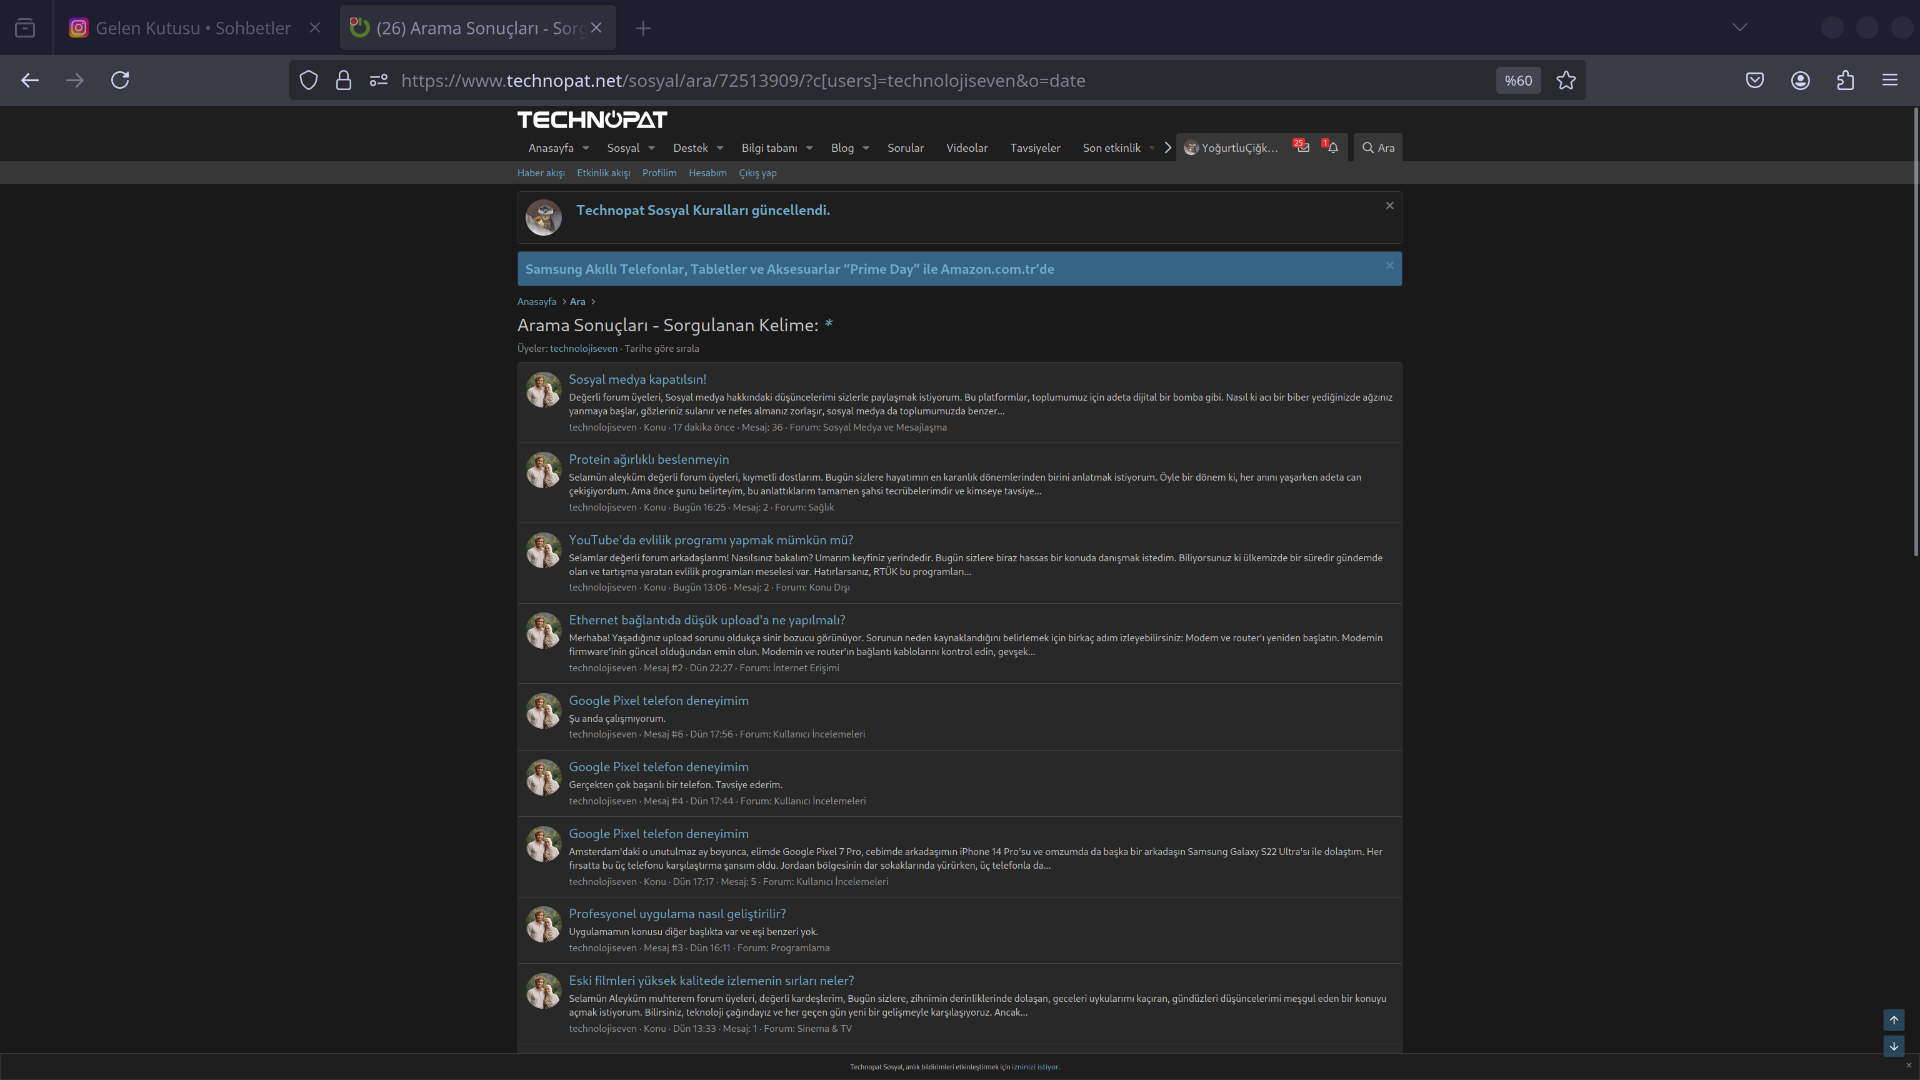
Task: Click the Çıkış yap link
Action: [x=757, y=173]
